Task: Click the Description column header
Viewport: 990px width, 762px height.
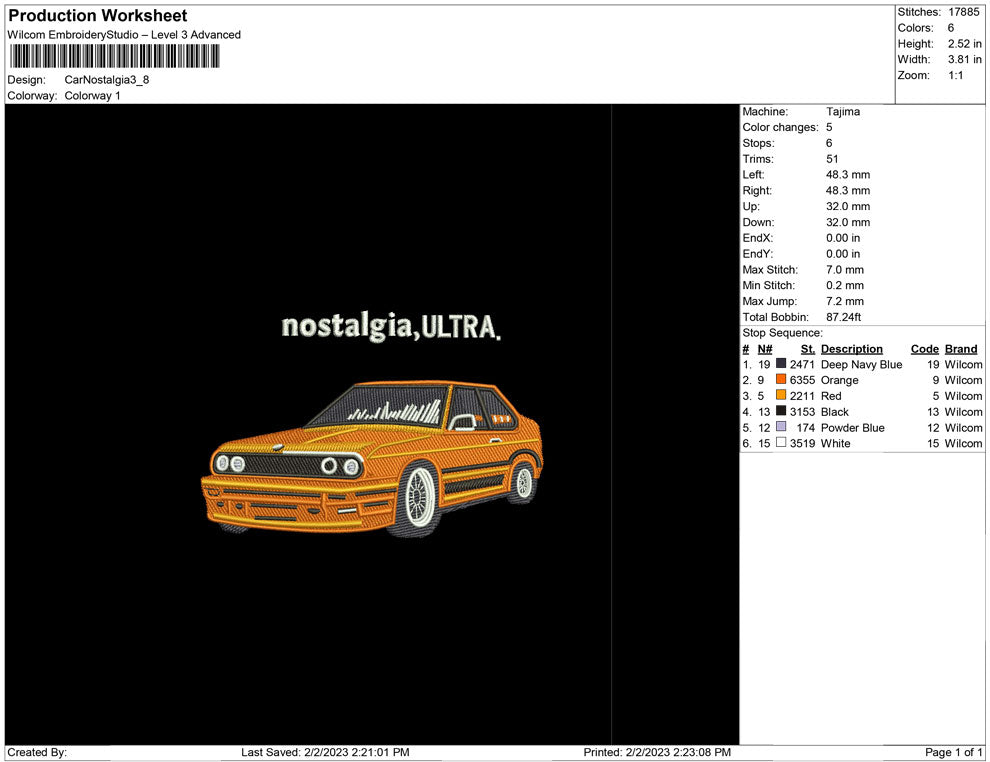Action: click(x=851, y=349)
